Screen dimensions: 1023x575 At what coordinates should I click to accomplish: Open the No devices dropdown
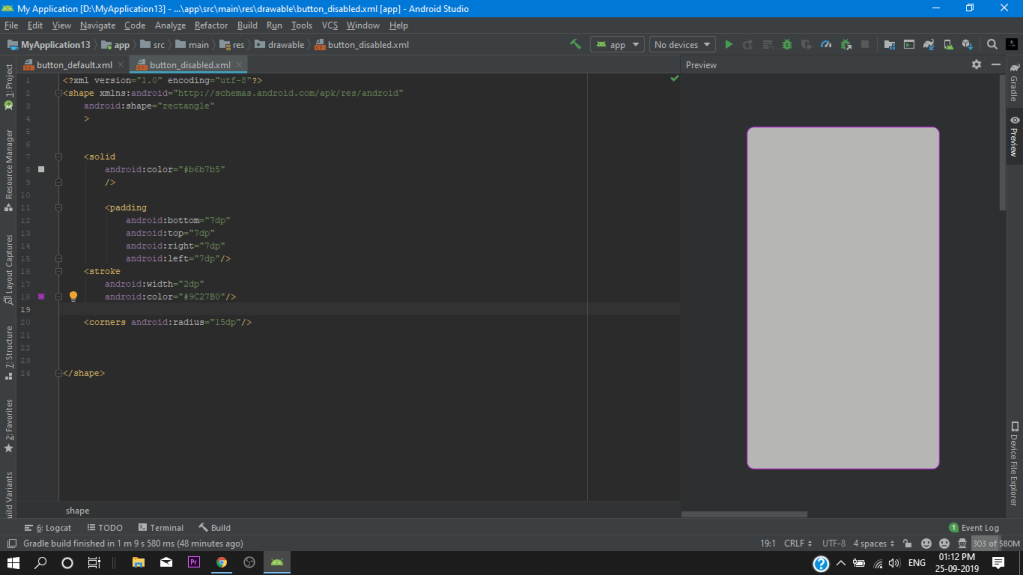tap(682, 45)
